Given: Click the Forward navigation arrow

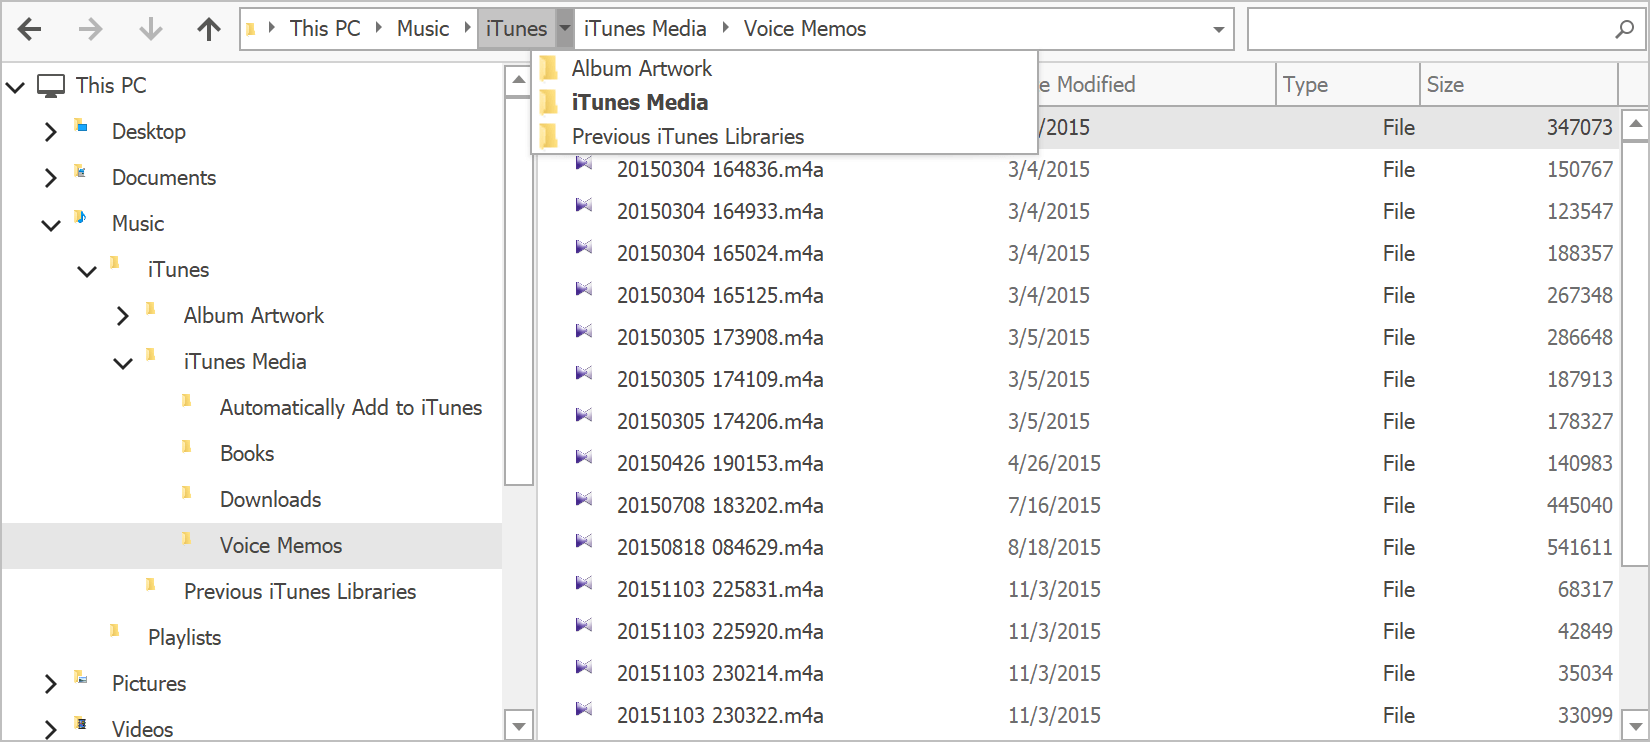Looking at the screenshot, I should [90, 29].
